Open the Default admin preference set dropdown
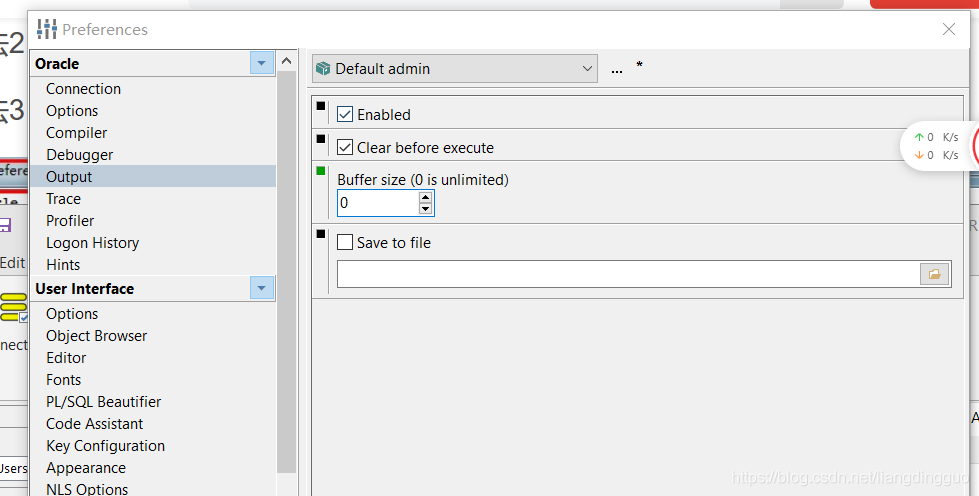The width and height of the screenshot is (979, 496). [x=586, y=69]
